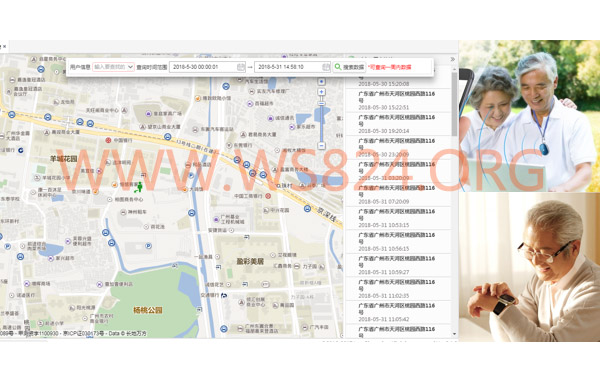
Task: Click the map zoom-in plus button
Action: pyautogui.click(x=321, y=92)
